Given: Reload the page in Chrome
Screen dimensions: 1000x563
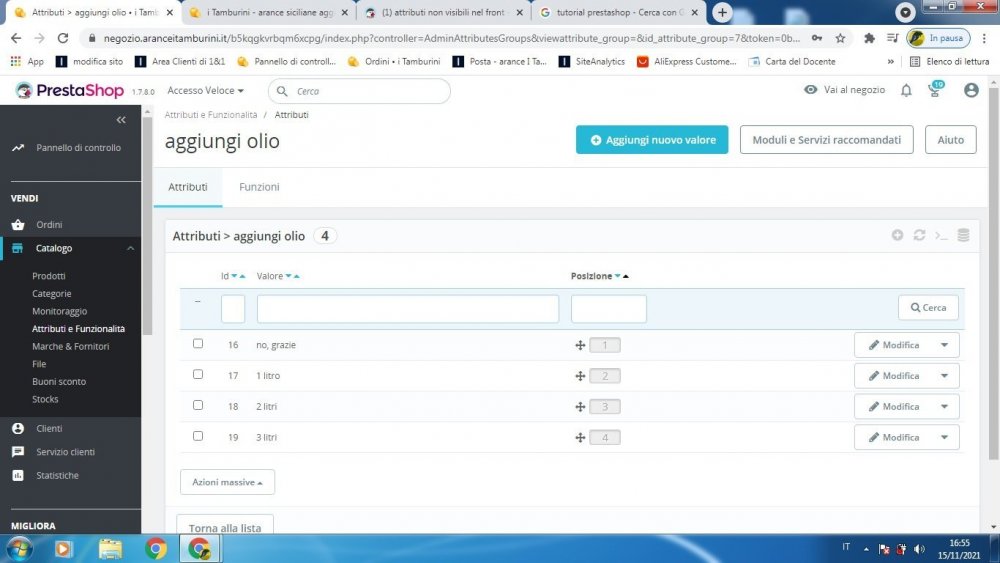Looking at the screenshot, I should click(62, 38).
